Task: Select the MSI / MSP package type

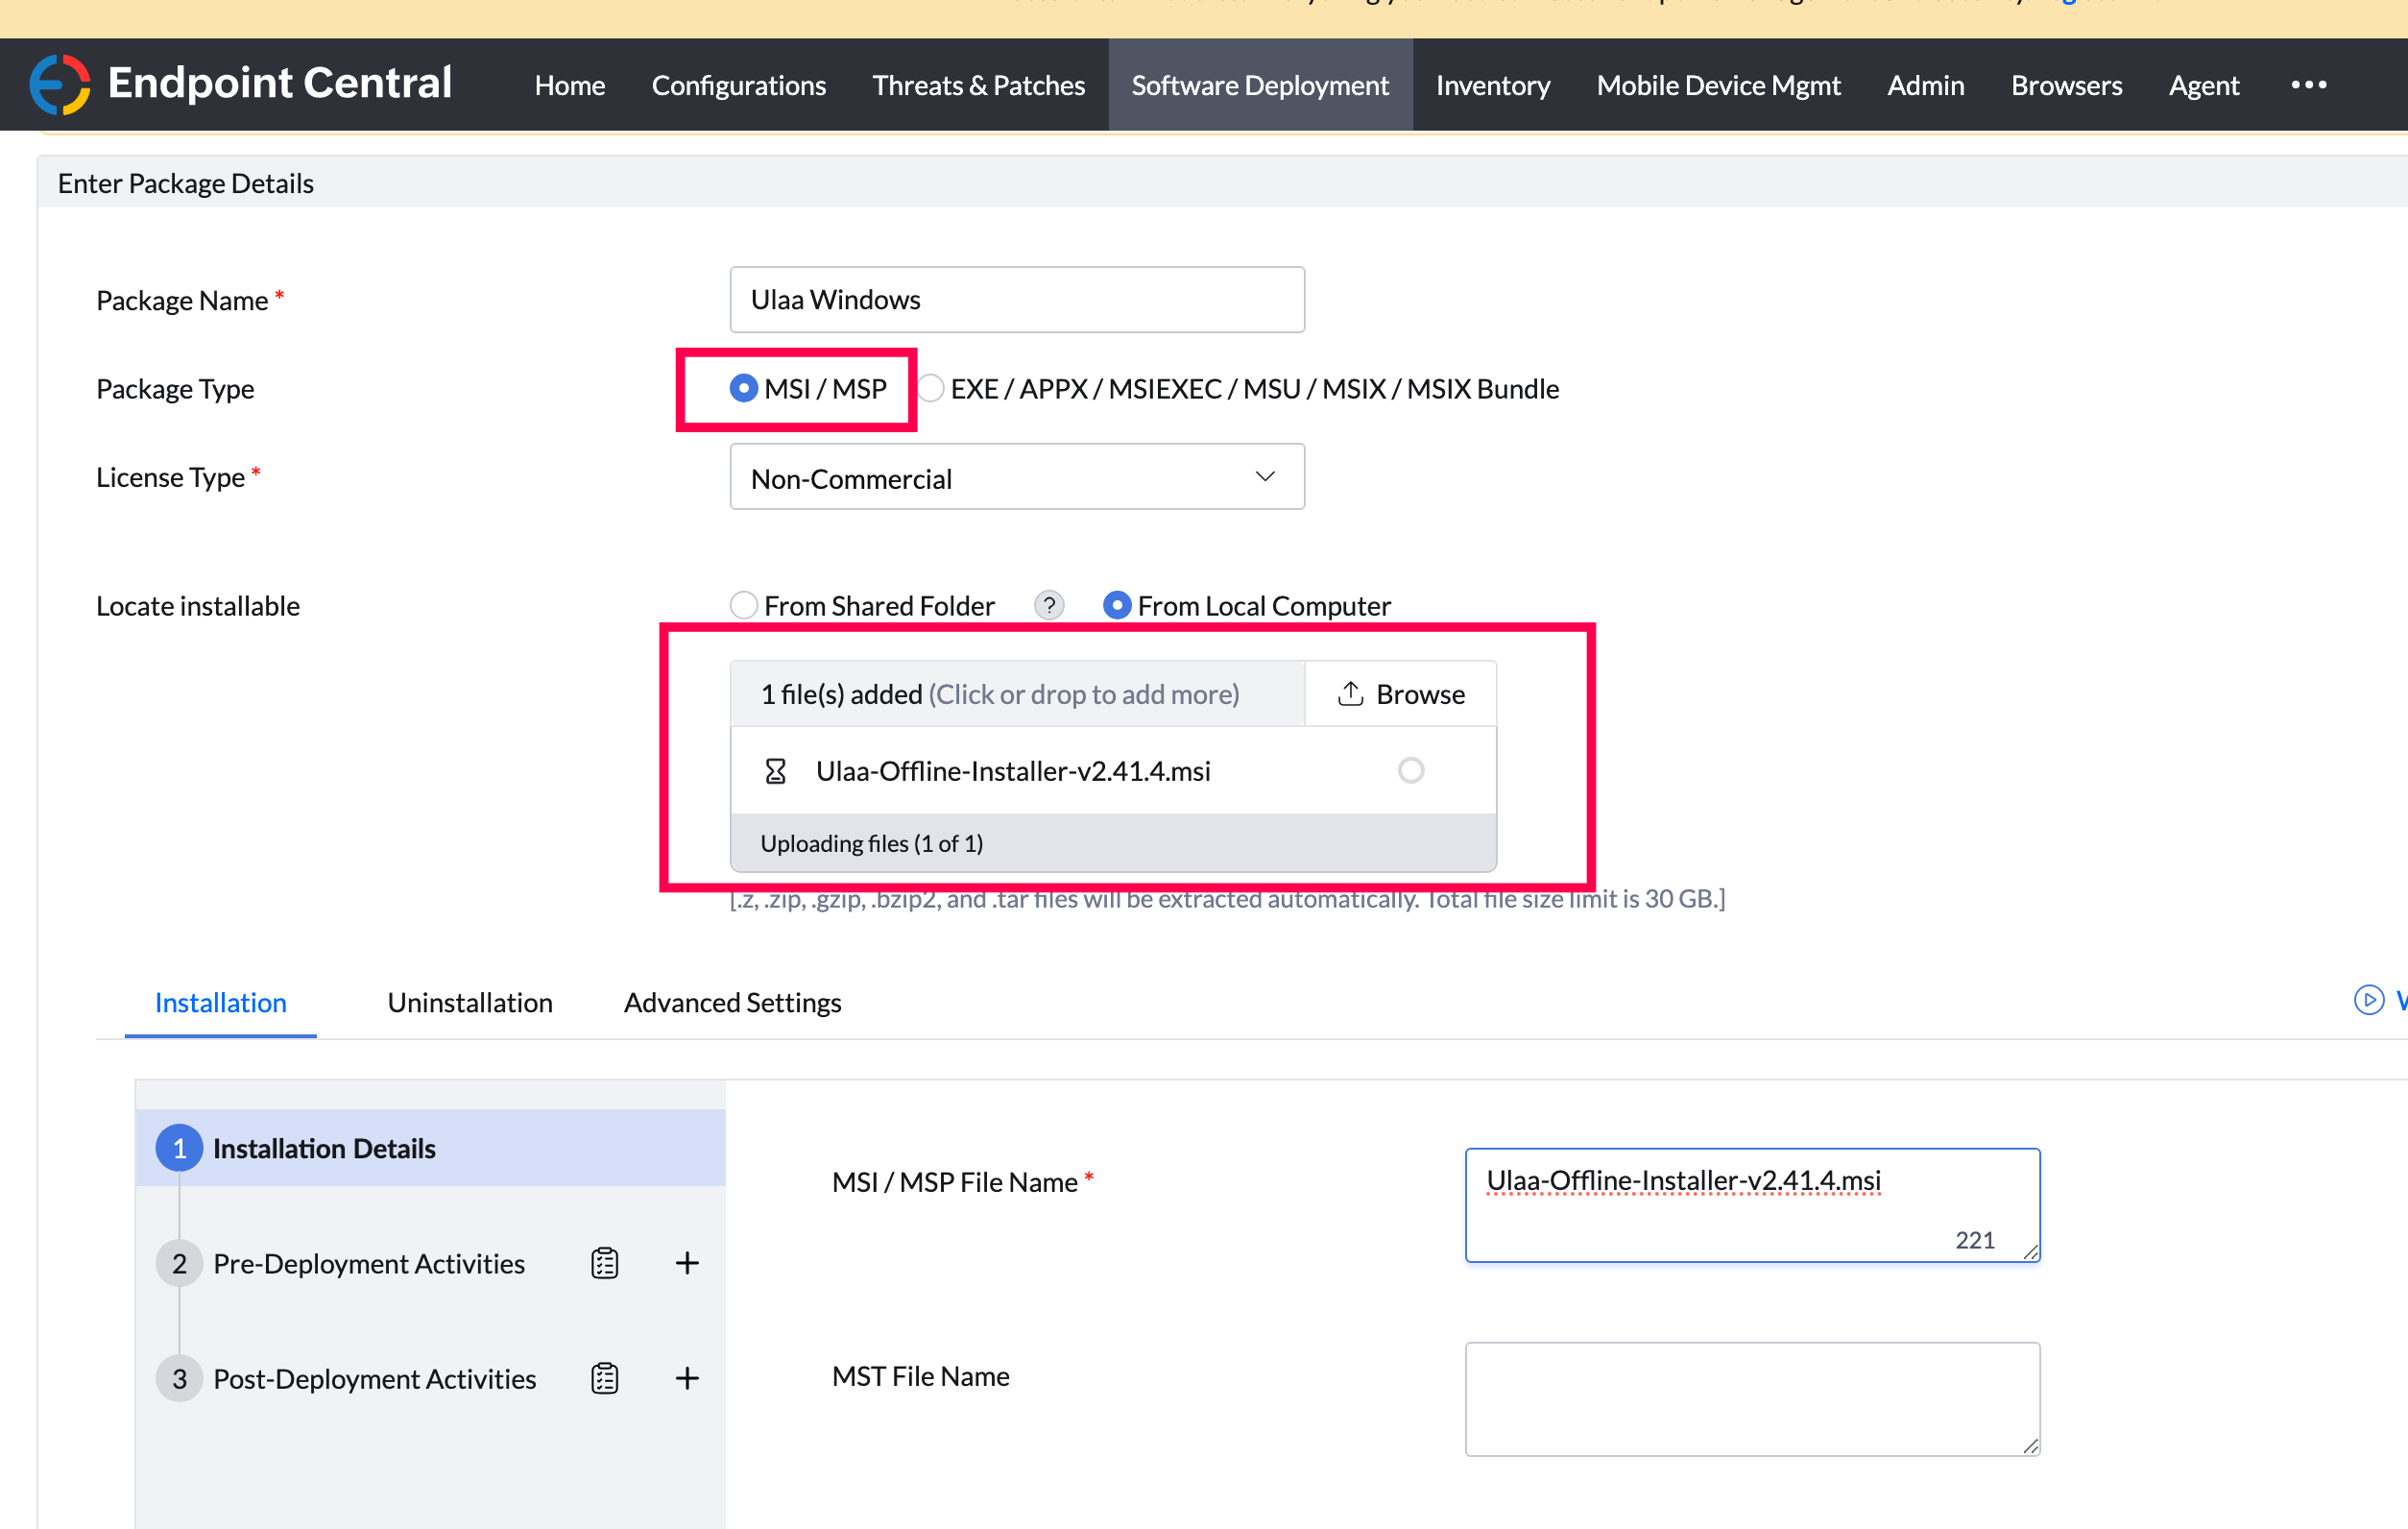Action: 743,388
